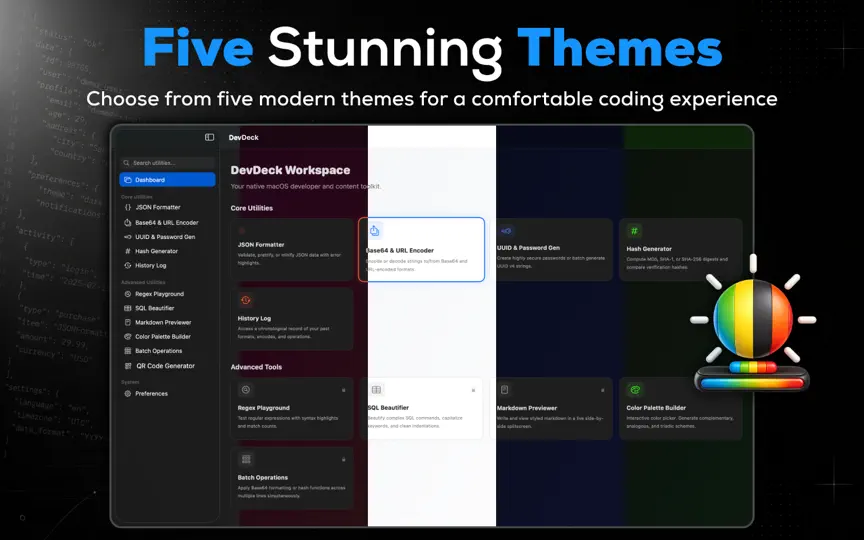Open the JSON Formatter card

coord(292,250)
